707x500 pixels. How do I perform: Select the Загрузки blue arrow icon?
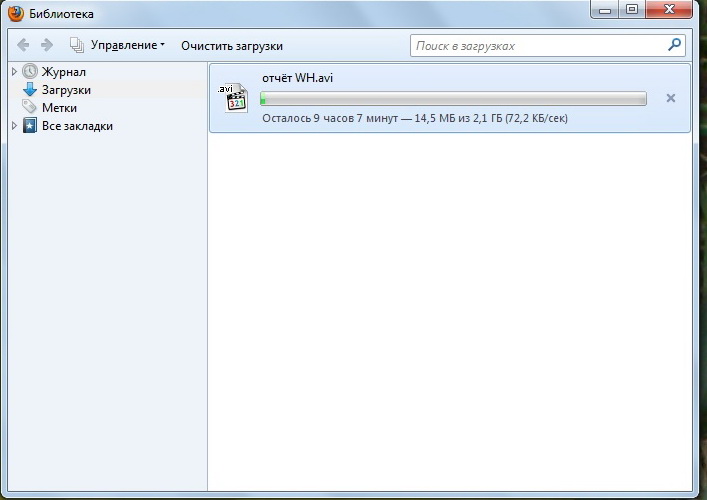tap(30, 89)
